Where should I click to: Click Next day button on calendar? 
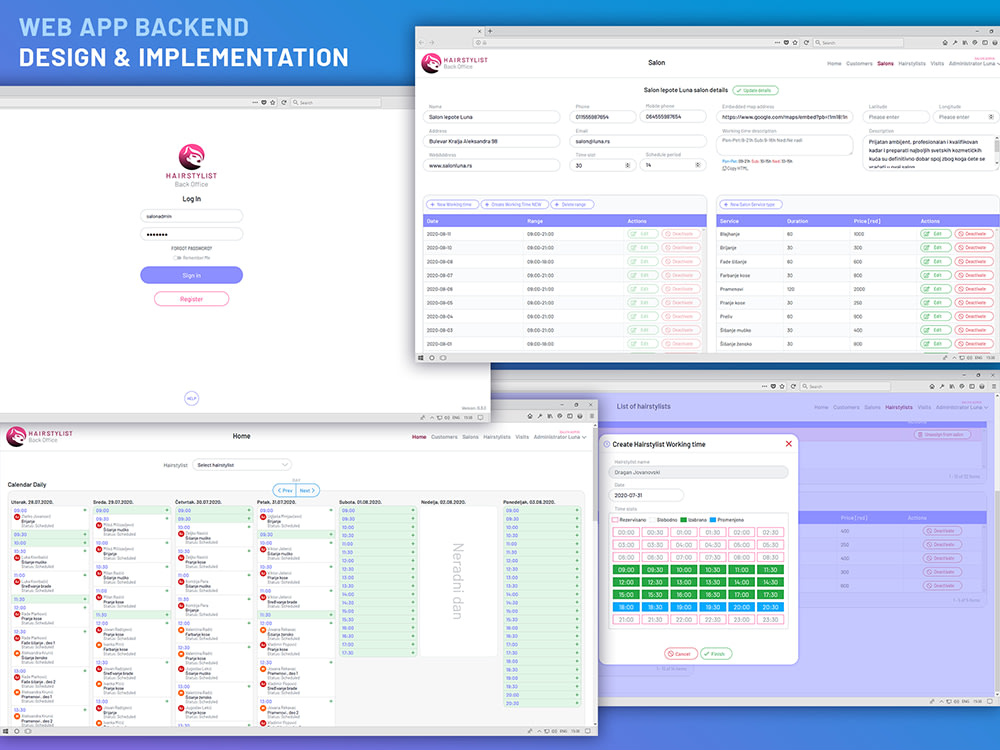click(x=308, y=490)
